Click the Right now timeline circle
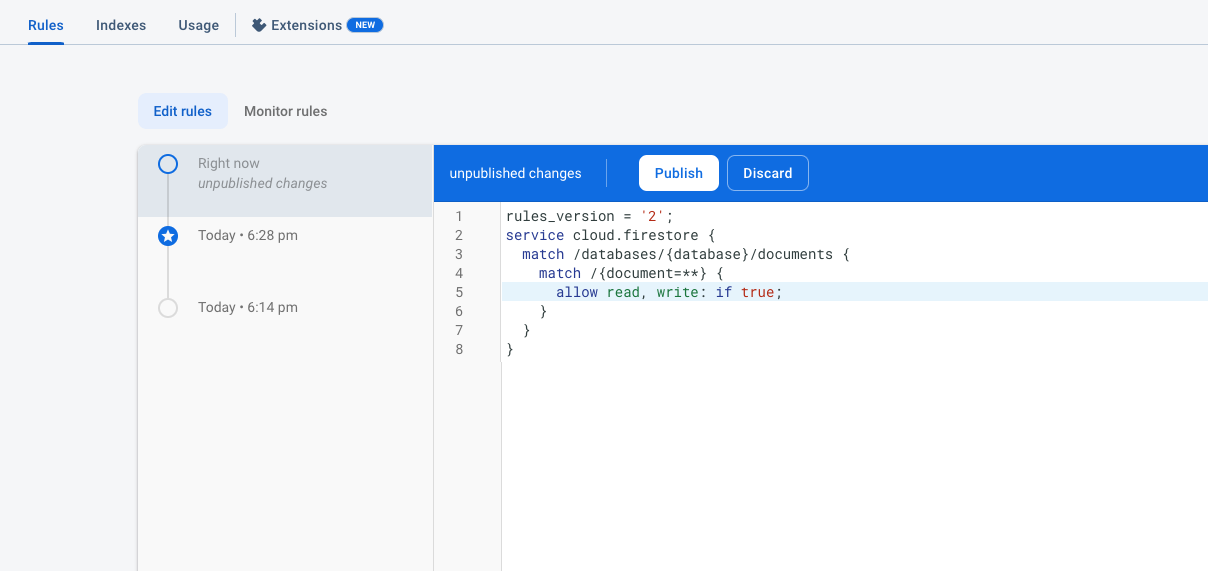The height and width of the screenshot is (571, 1208). [168, 164]
